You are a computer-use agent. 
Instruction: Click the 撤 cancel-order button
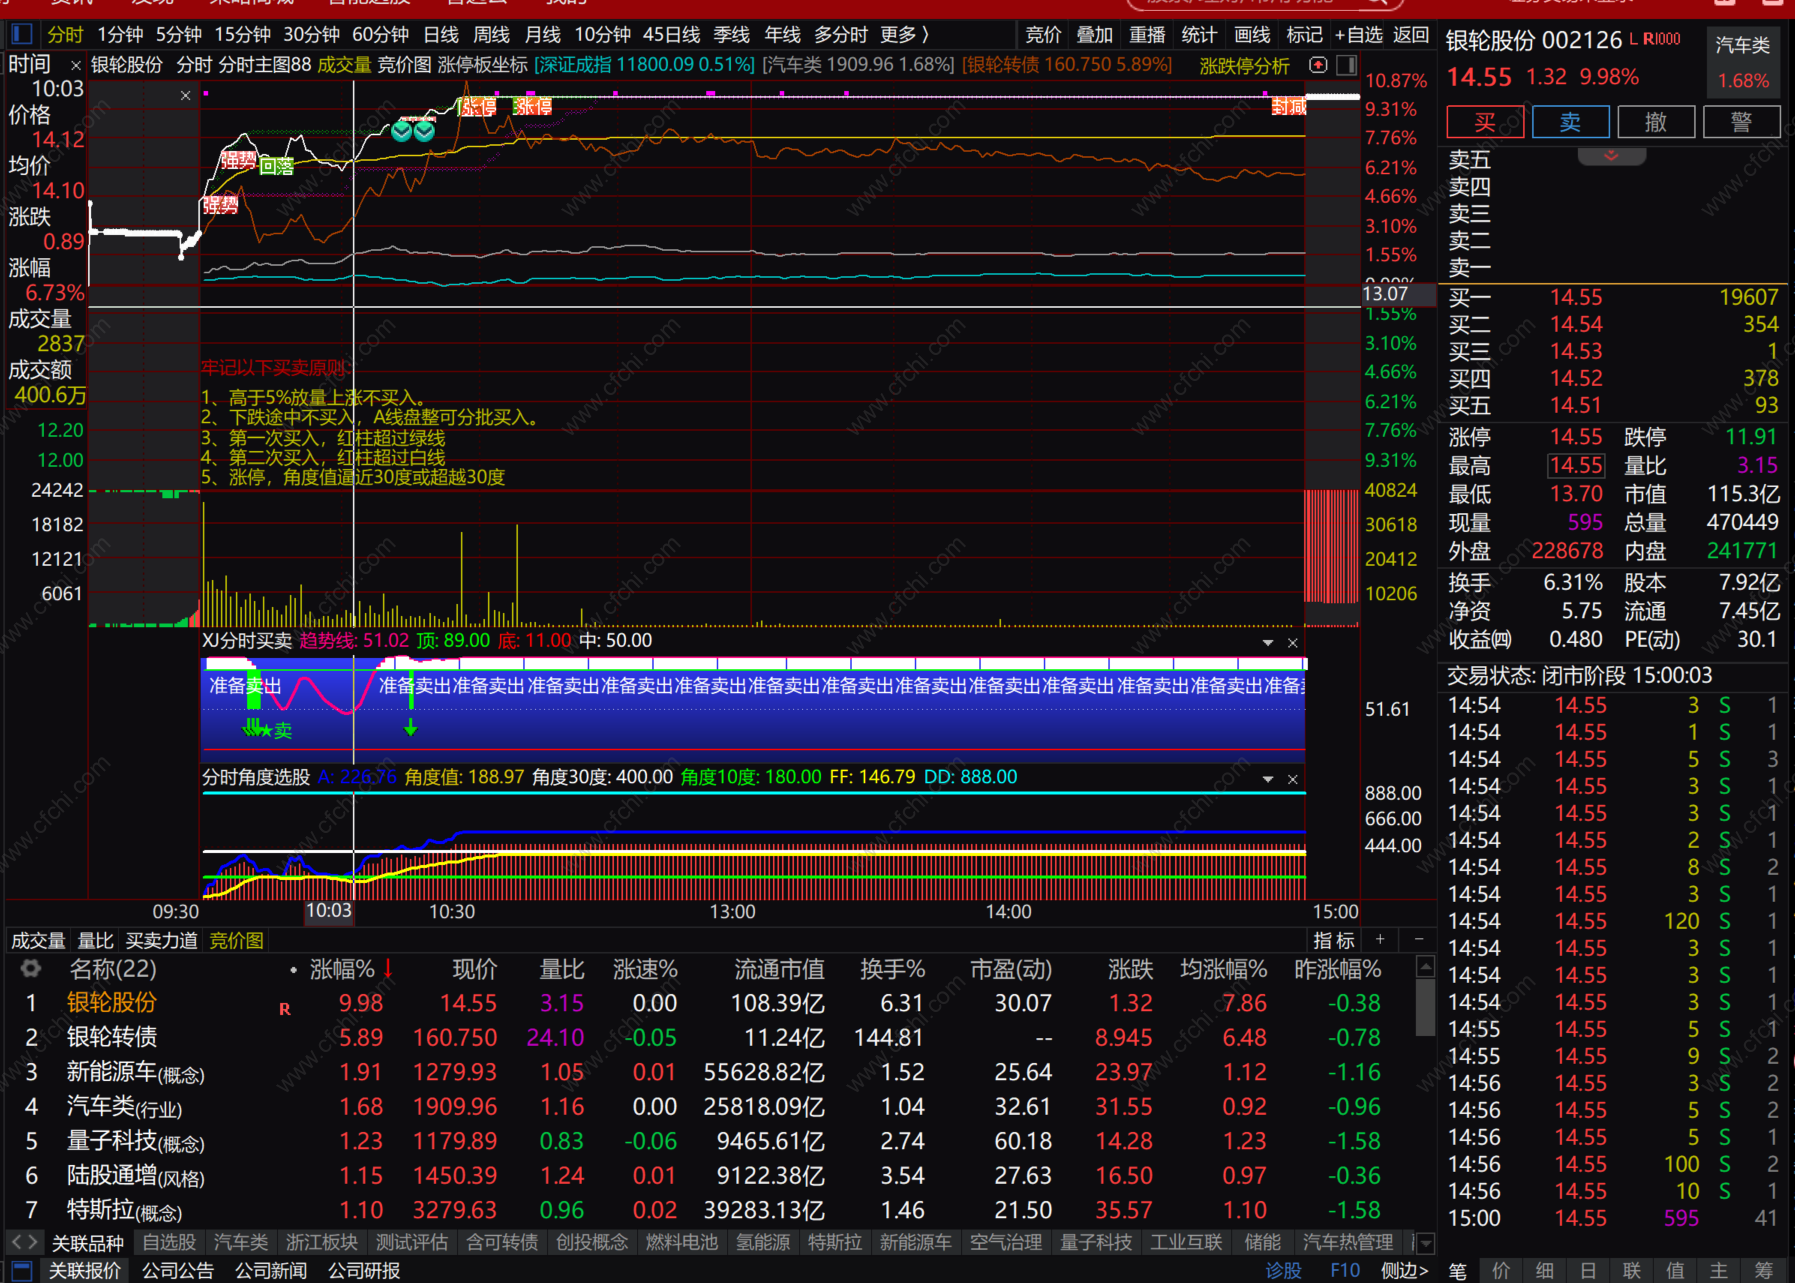pyautogui.click(x=1656, y=122)
